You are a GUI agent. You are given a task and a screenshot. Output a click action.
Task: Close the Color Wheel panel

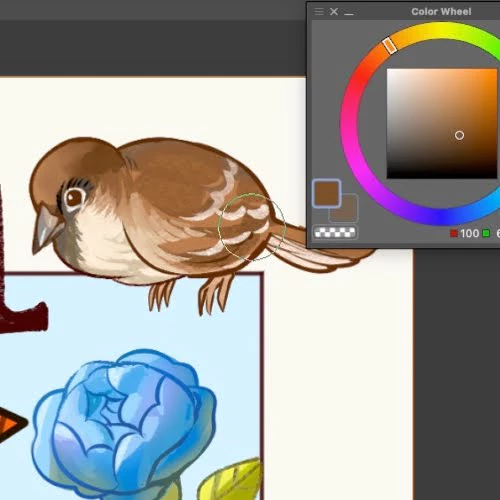click(x=334, y=12)
